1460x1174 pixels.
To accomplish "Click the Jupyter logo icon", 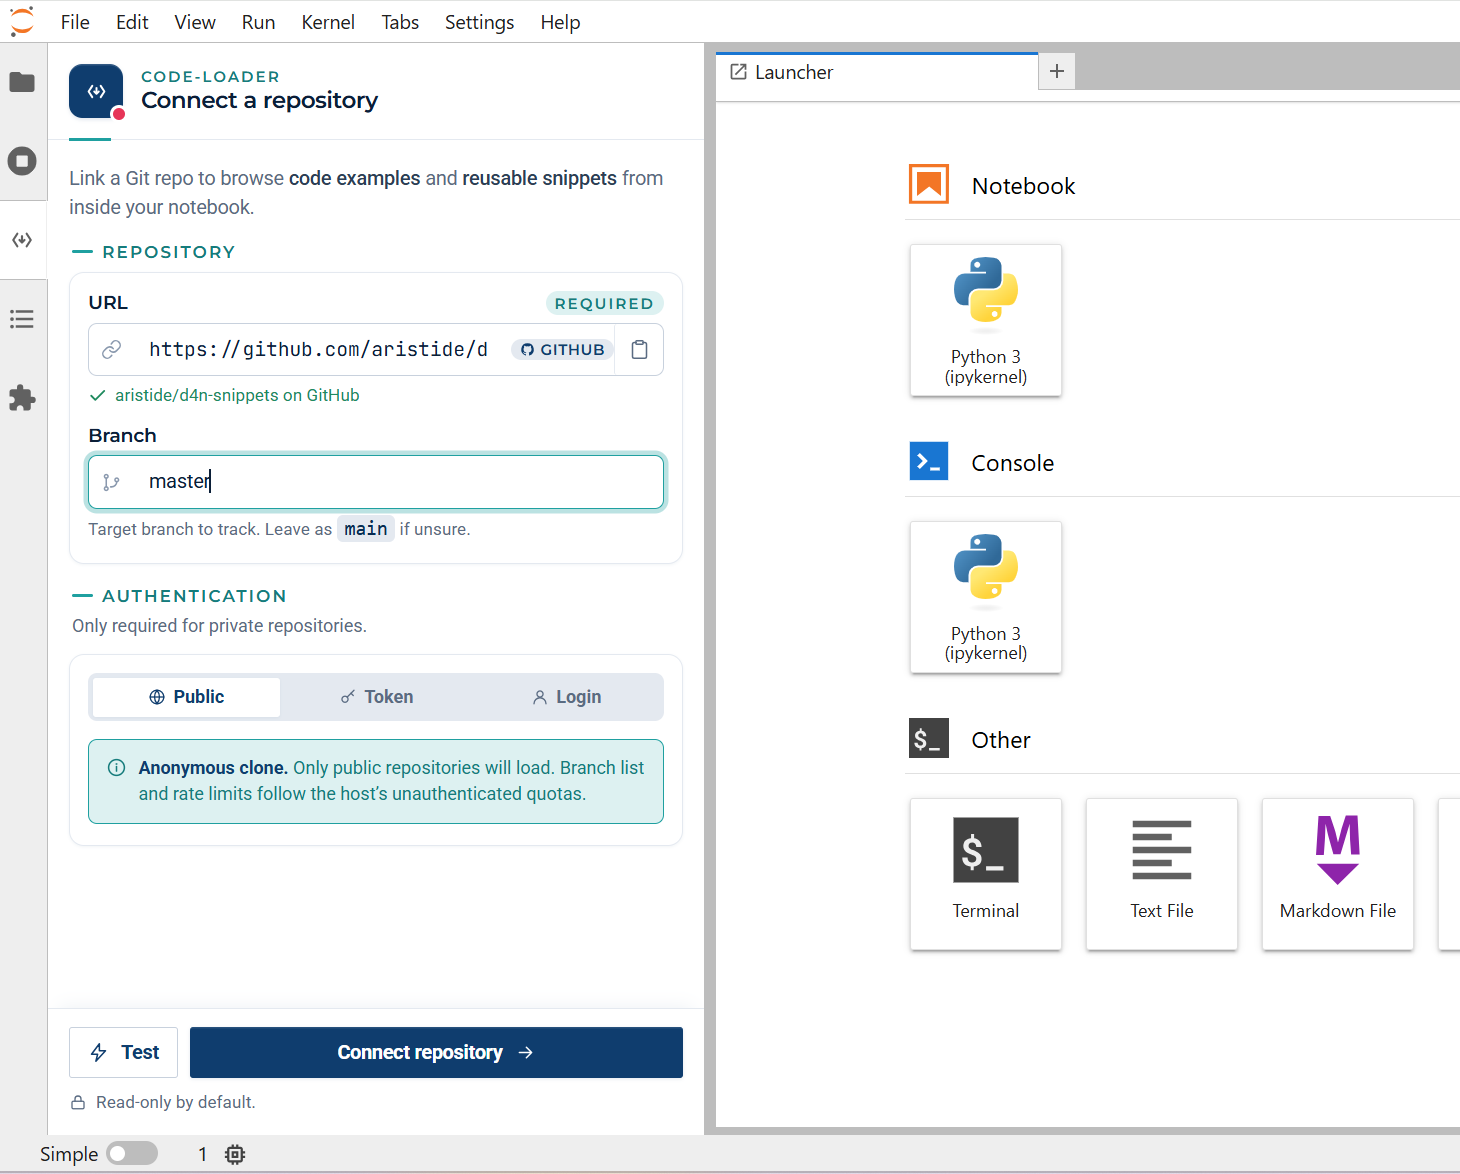I will [21, 21].
